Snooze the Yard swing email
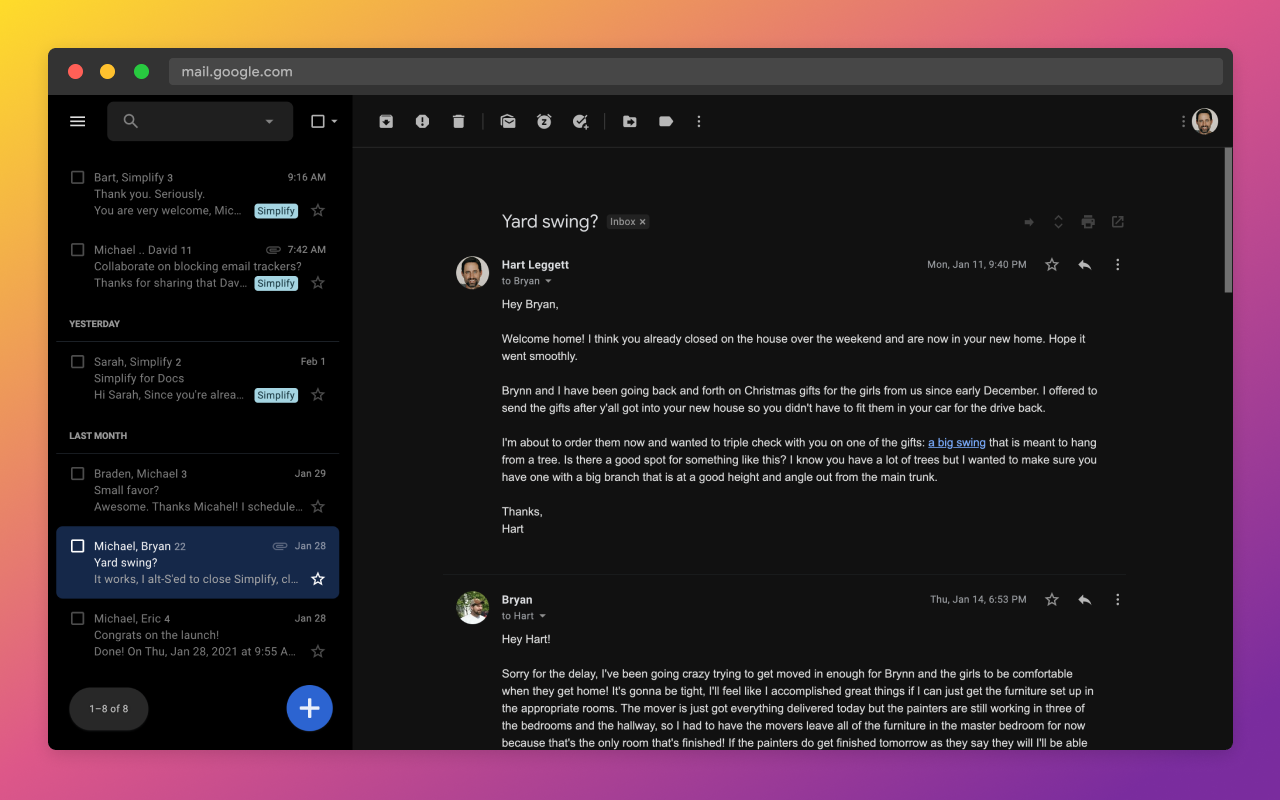 point(544,121)
